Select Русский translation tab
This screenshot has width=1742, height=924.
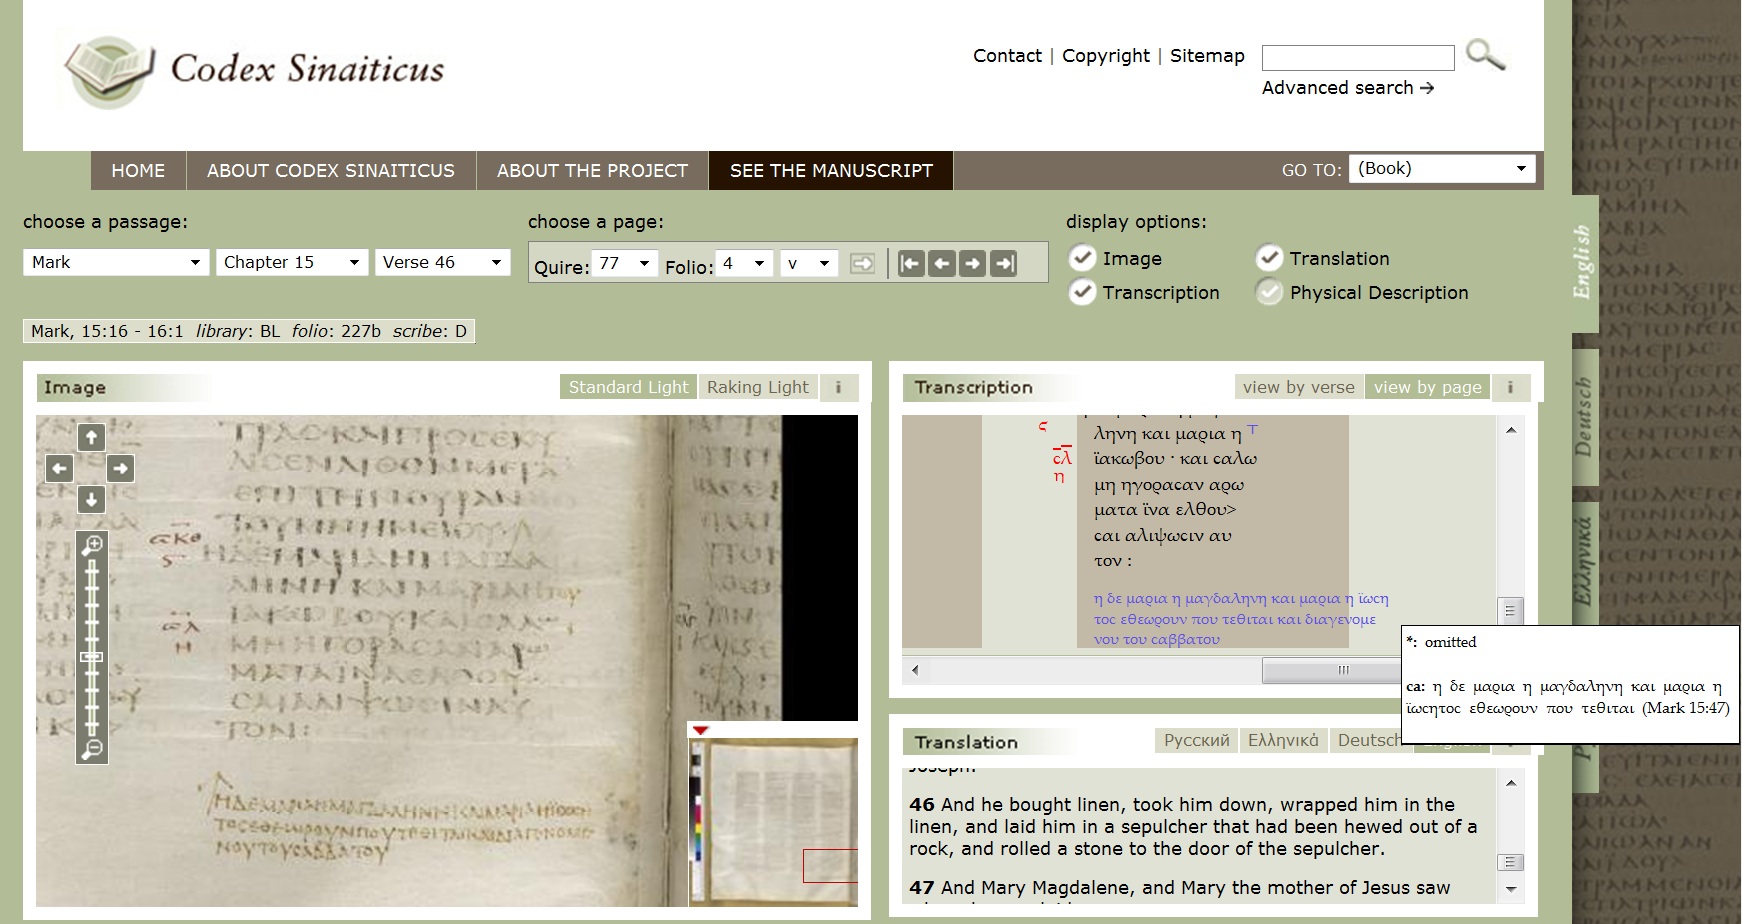tap(1197, 741)
